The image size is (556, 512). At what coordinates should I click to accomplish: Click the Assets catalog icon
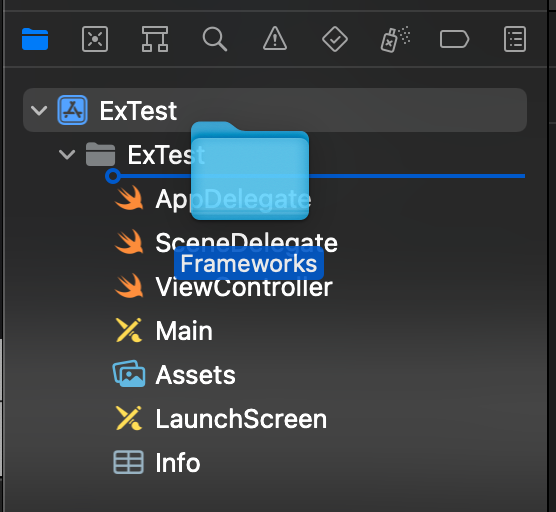coord(129,374)
